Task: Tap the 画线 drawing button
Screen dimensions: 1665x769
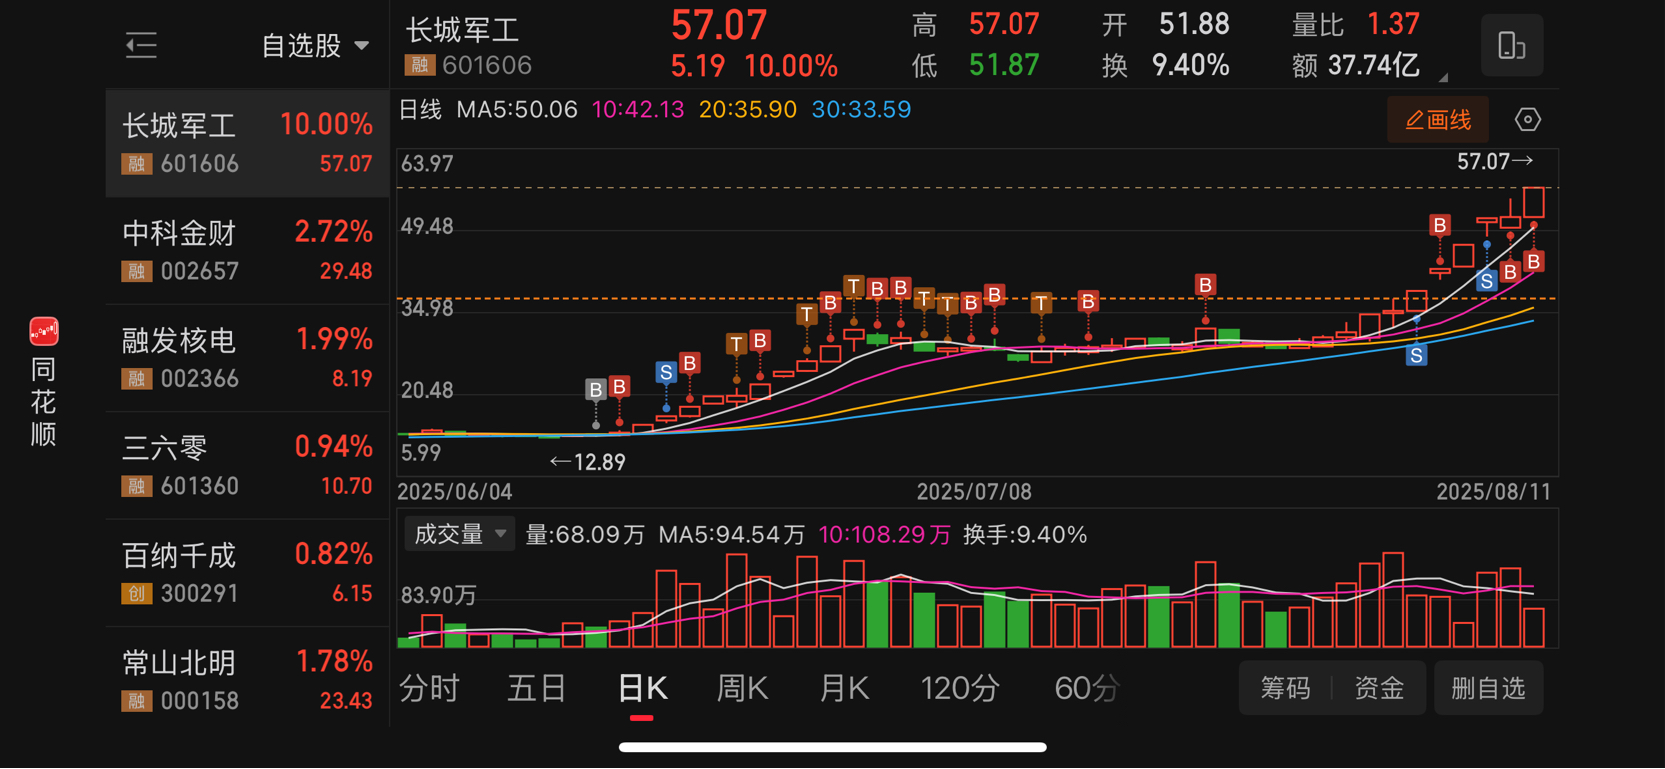Action: [1438, 120]
